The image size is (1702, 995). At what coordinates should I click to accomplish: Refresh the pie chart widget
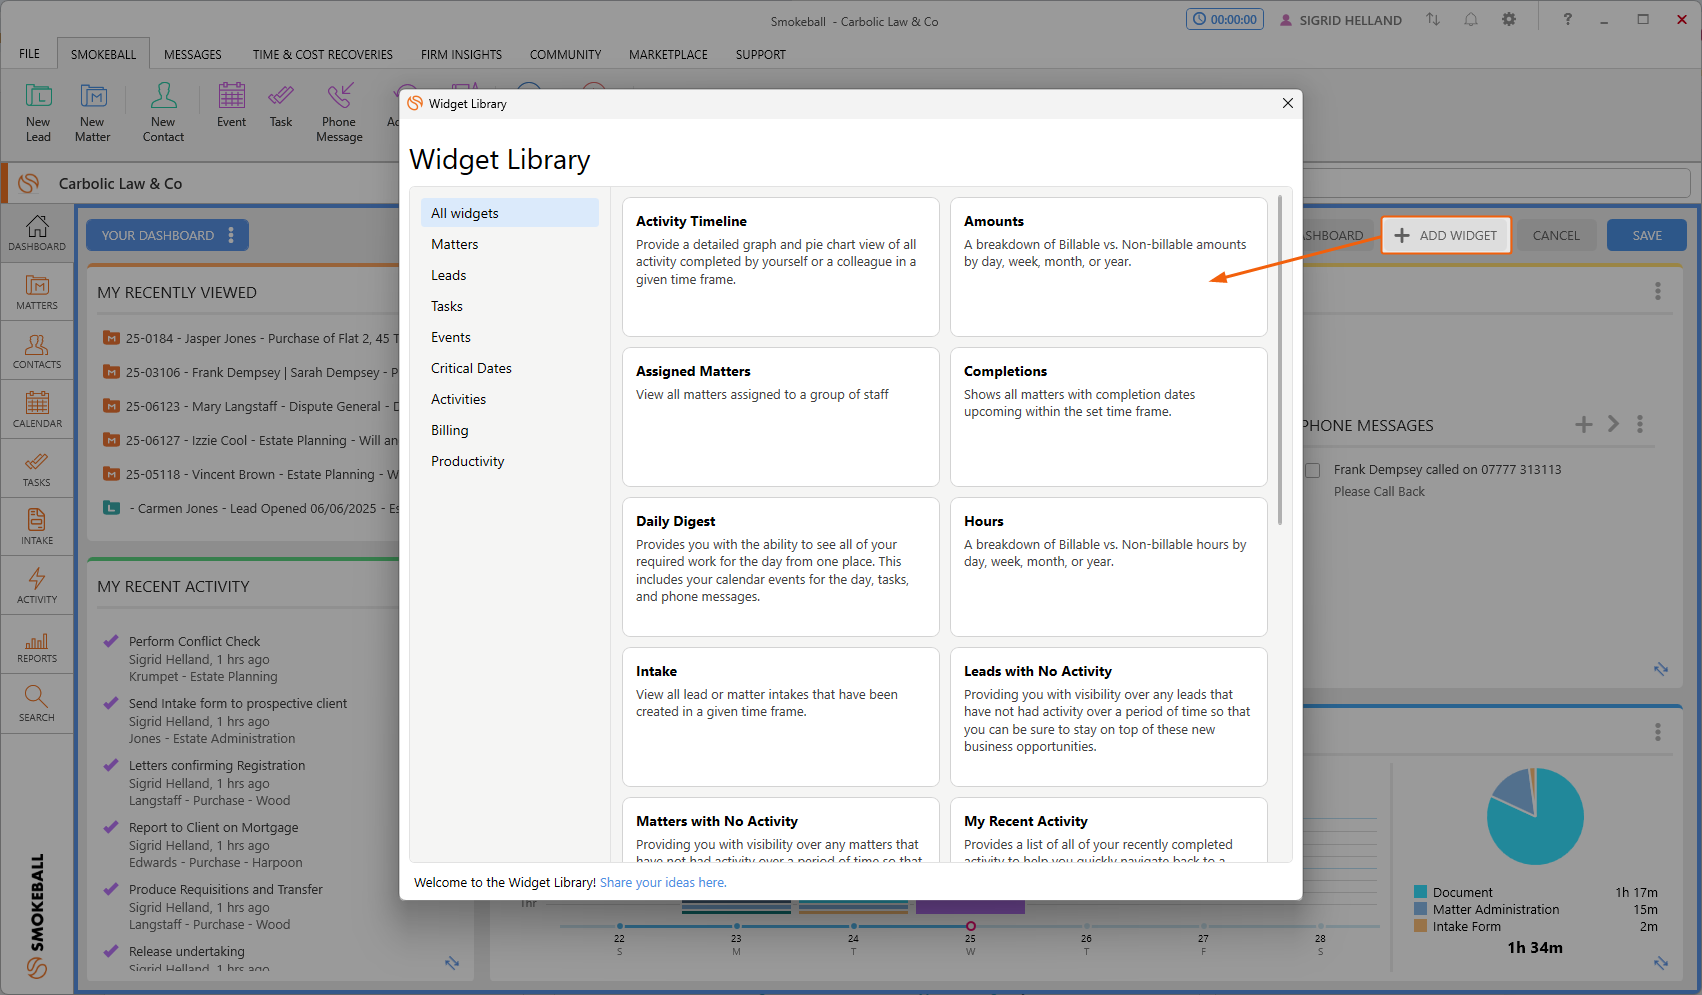point(1661,963)
